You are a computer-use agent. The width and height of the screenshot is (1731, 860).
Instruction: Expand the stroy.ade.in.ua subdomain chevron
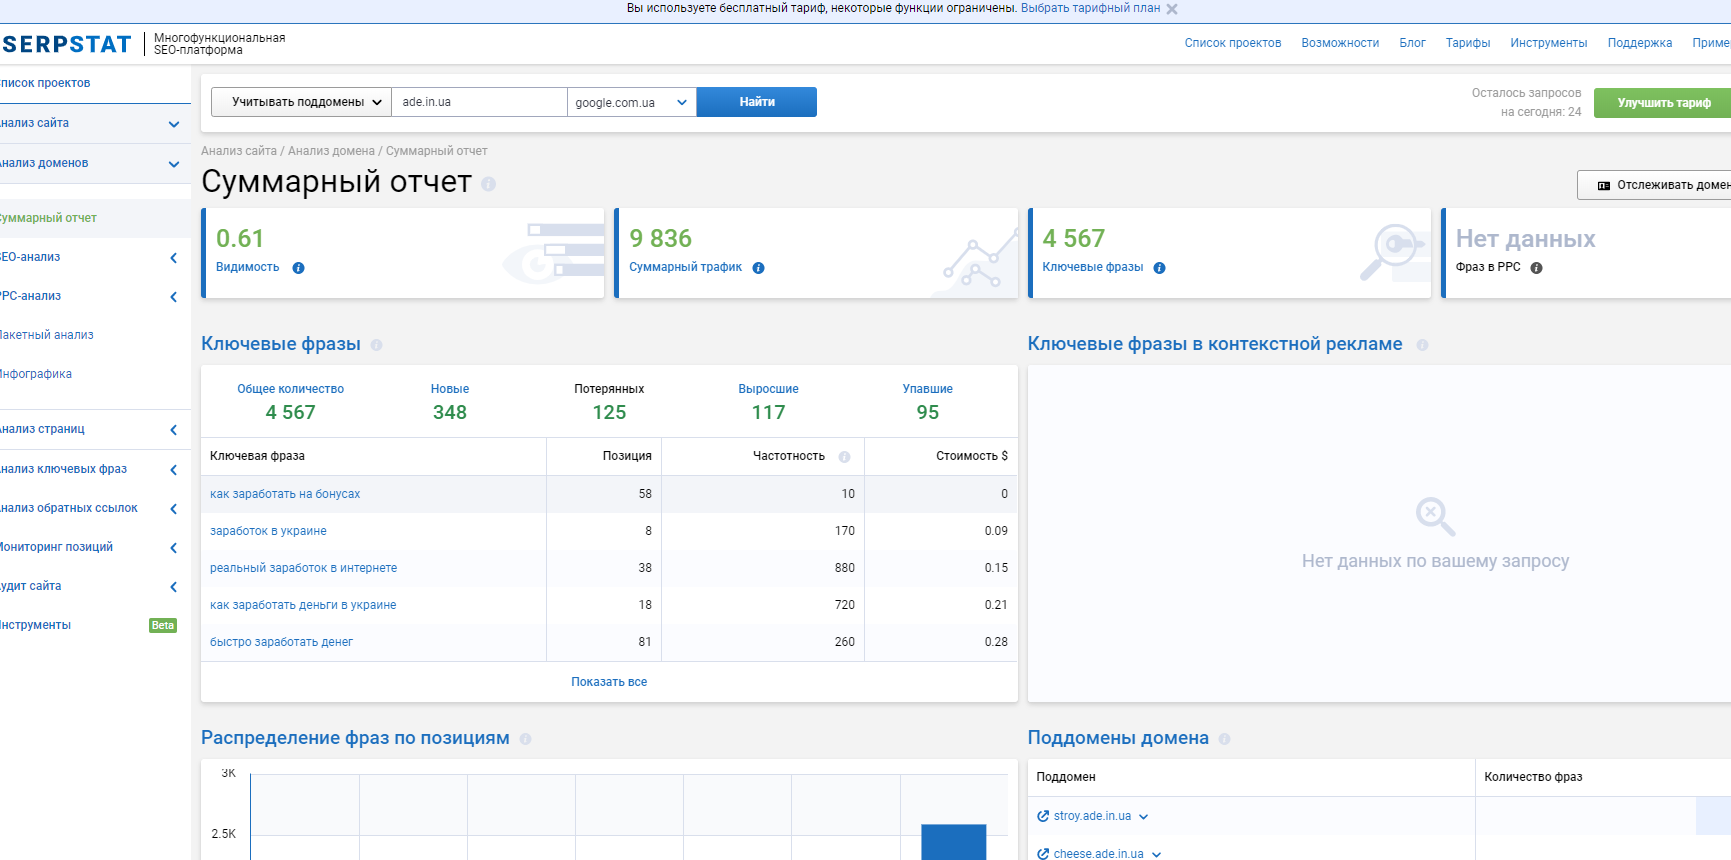tap(1144, 817)
